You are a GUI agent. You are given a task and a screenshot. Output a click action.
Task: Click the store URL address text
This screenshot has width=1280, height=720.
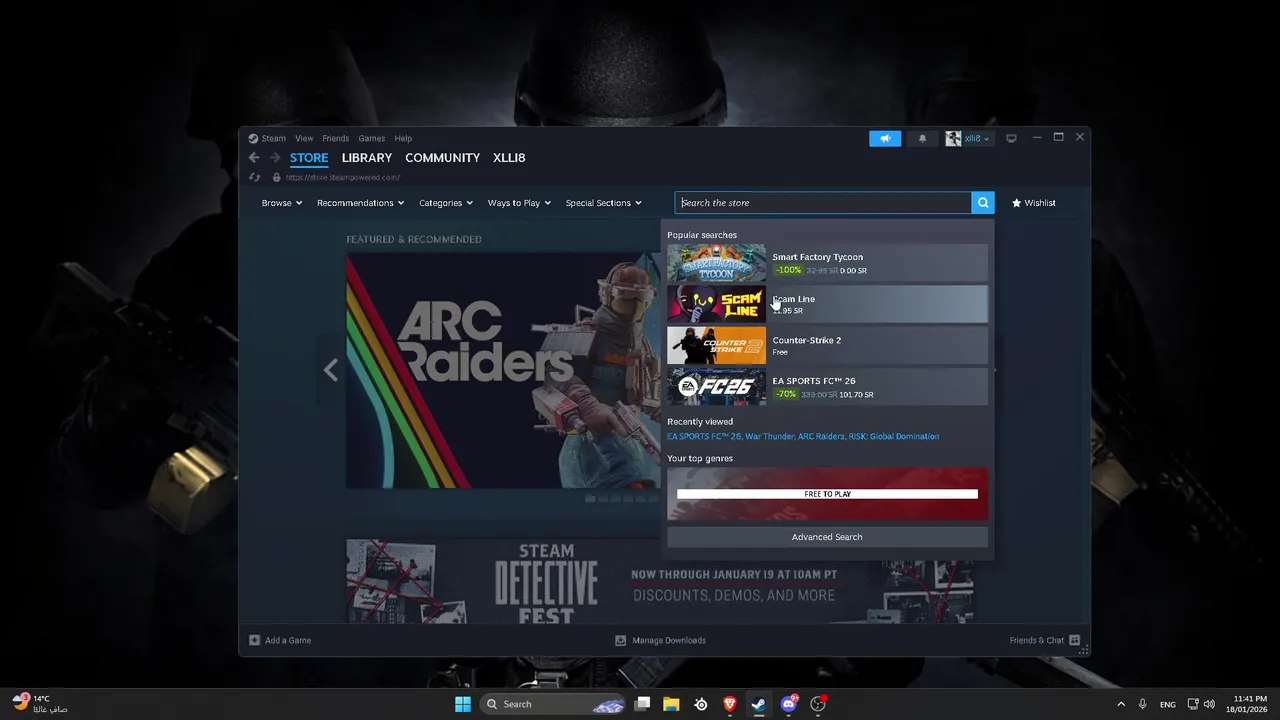(x=342, y=178)
